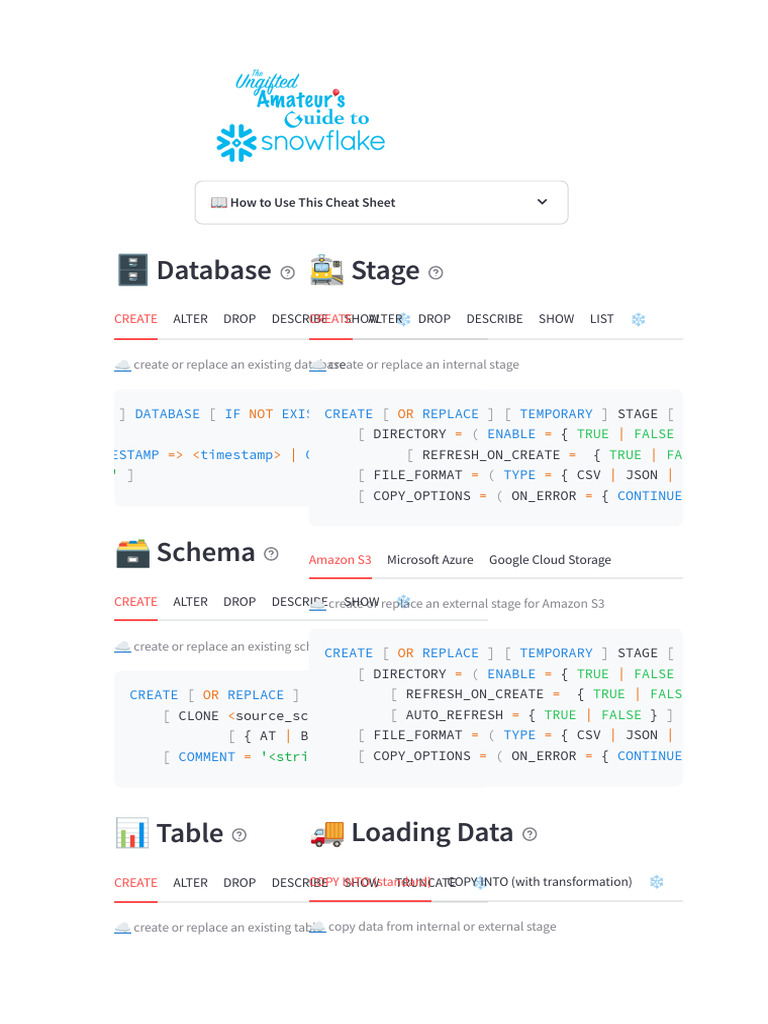The width and height of the screenshot is (768, 1024).
Task: Switch to the Microsoft Azure tab
Action: point(430,560)
